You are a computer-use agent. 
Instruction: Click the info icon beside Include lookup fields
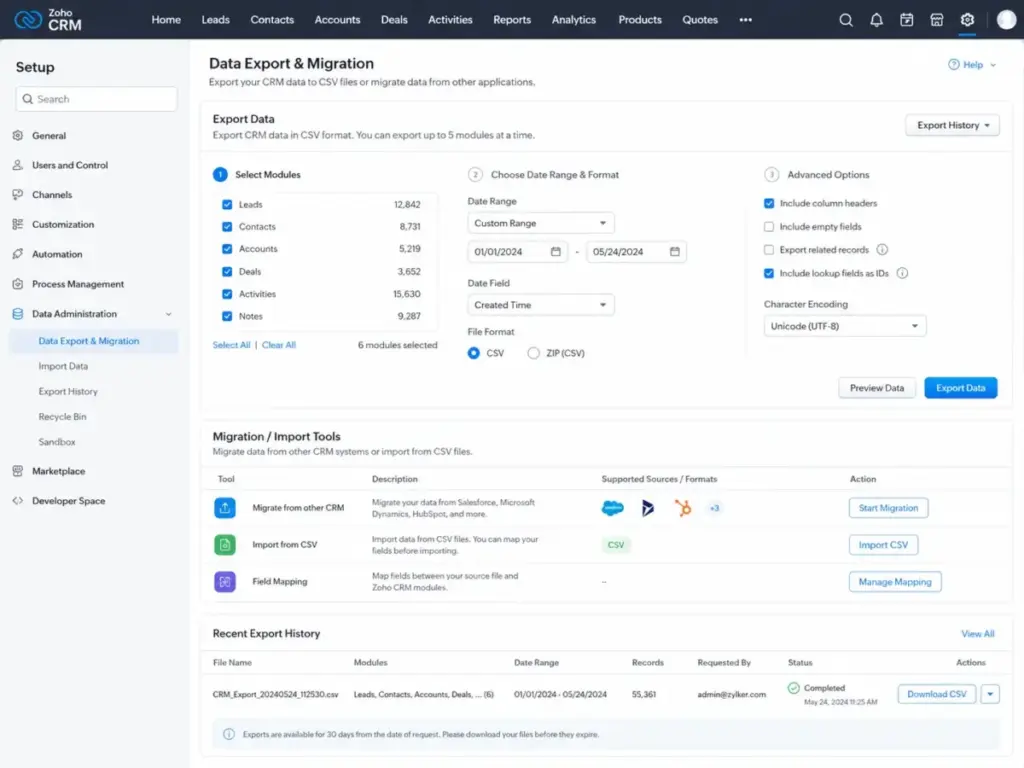click(x=902, y=273)
